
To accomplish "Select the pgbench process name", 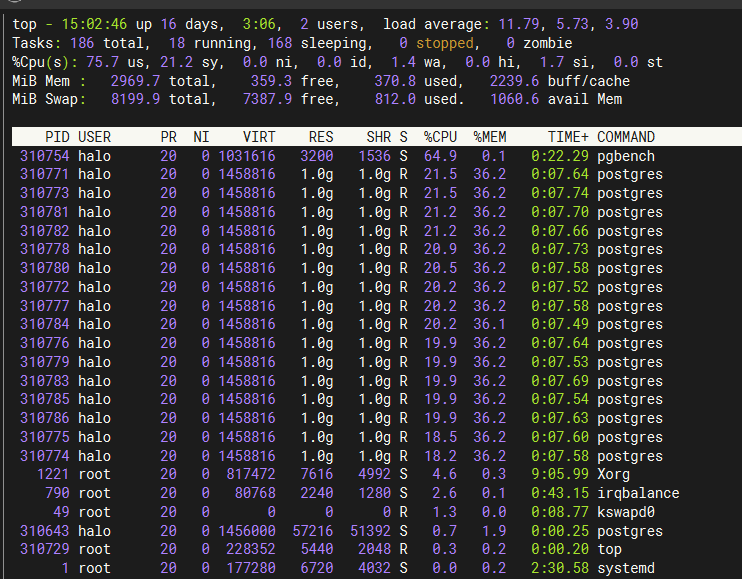I will pos(626,156).
